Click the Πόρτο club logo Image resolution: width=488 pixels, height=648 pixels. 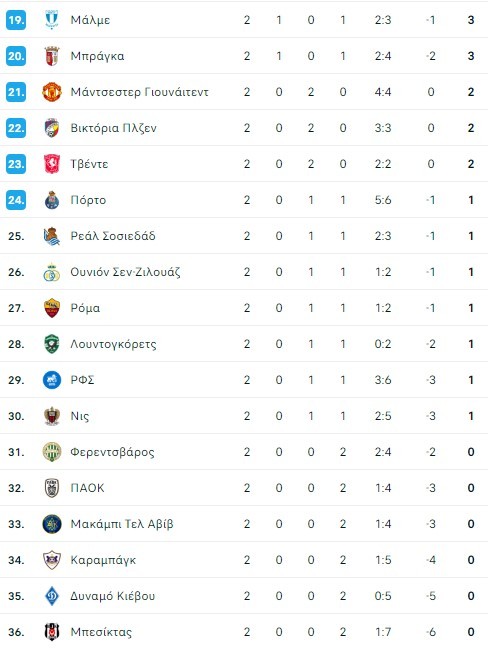[52, 200]
